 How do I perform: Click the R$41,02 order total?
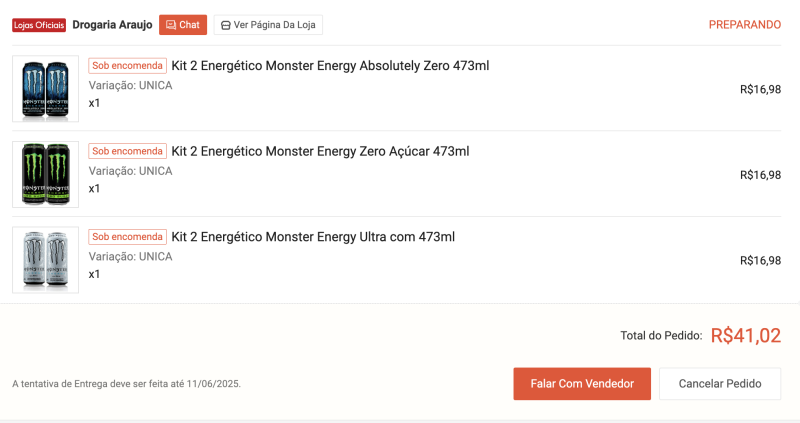coord(746,336)
